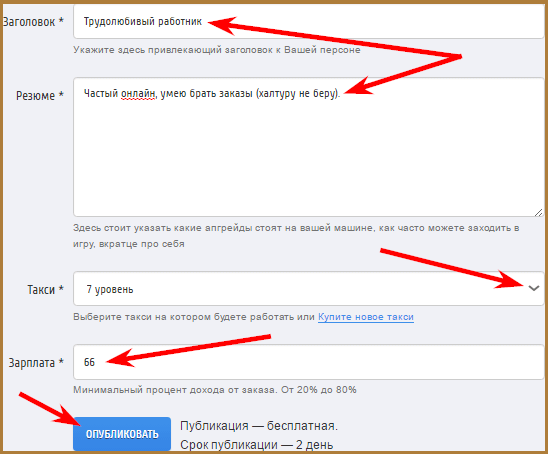Focus the Заголовок input field

click(309, 22)
